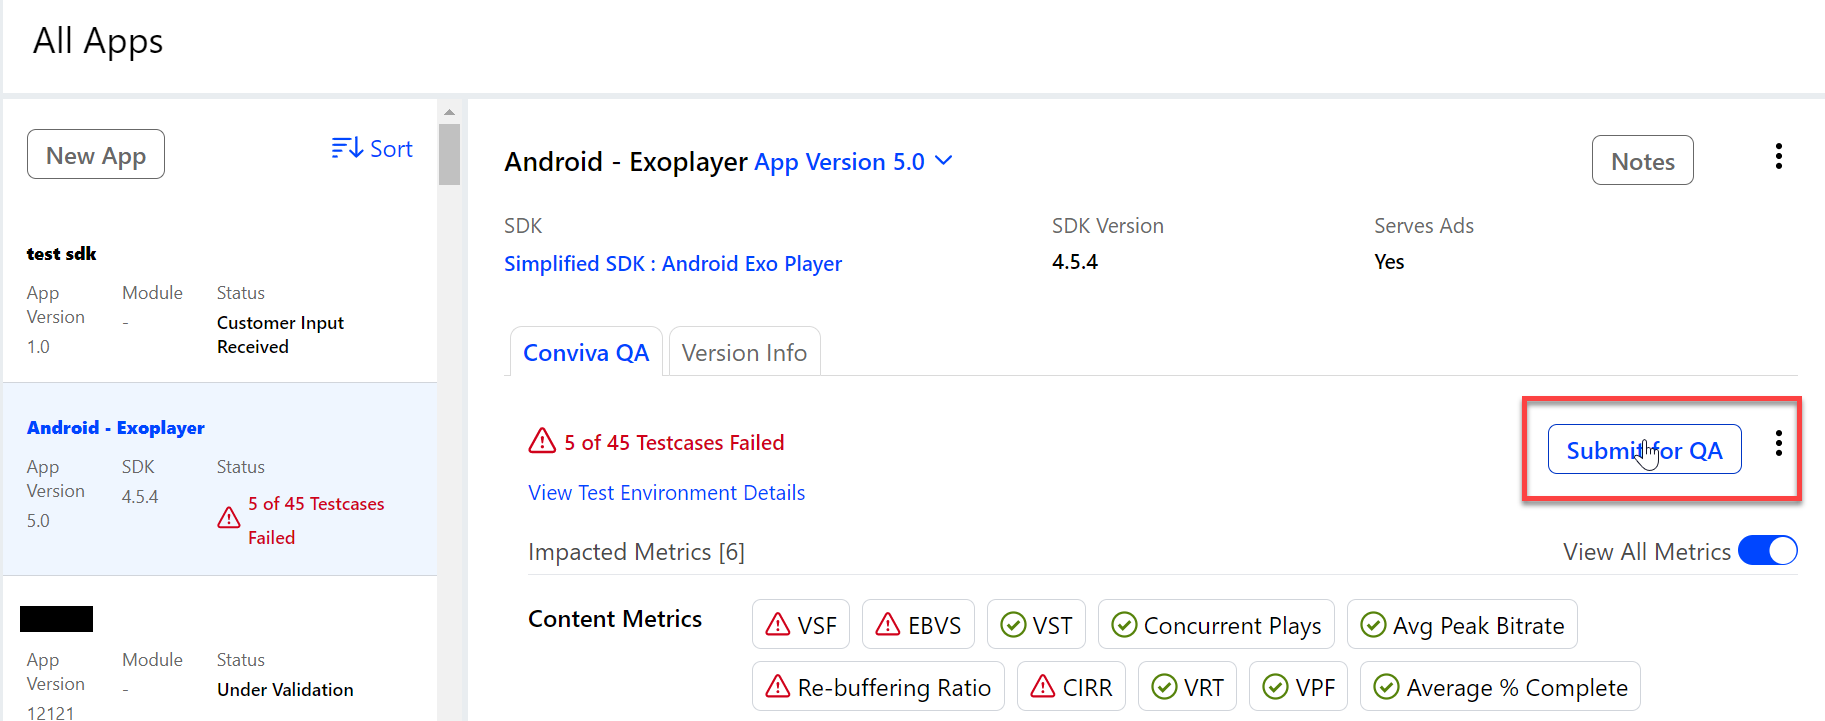This screenshot has height=721, width=1825.
Task: Click the passed VST metric chip
Action: [x=1036, y=625]
